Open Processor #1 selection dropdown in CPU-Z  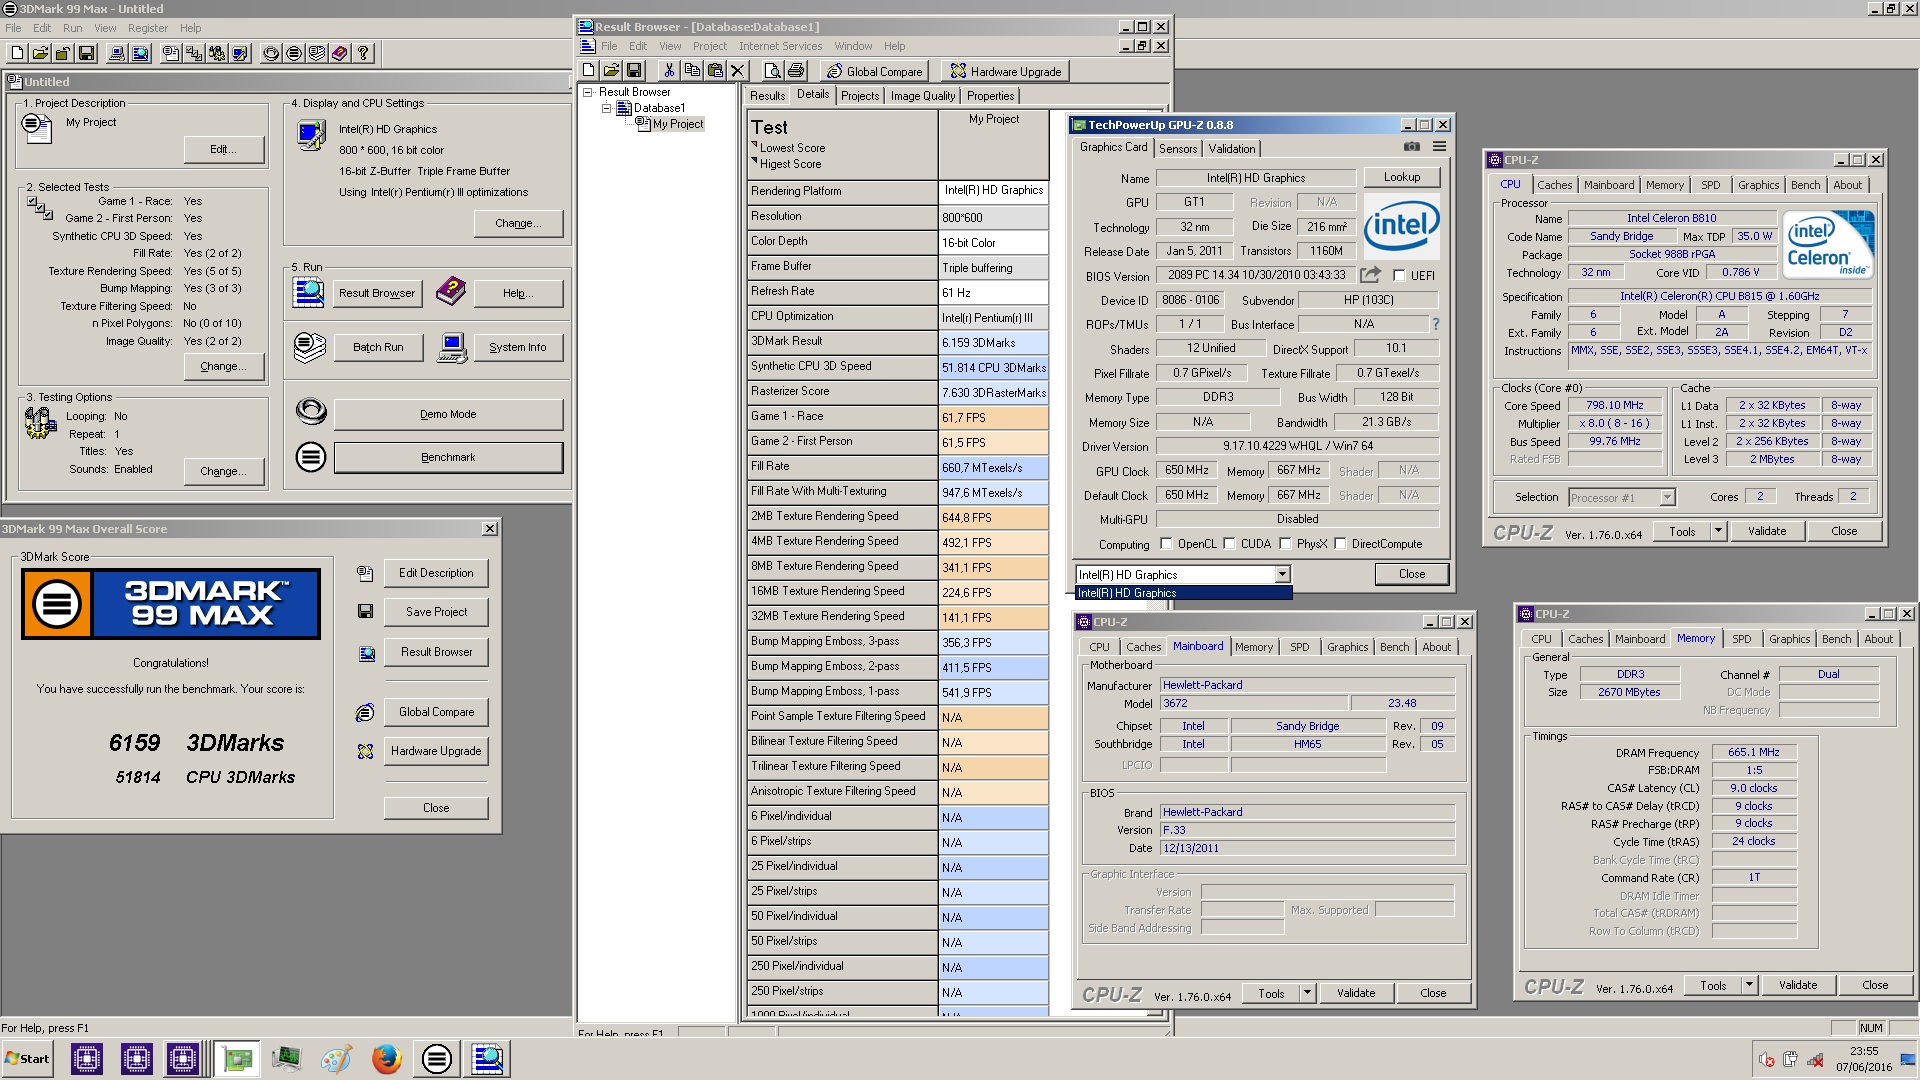tap(1667, 497)
